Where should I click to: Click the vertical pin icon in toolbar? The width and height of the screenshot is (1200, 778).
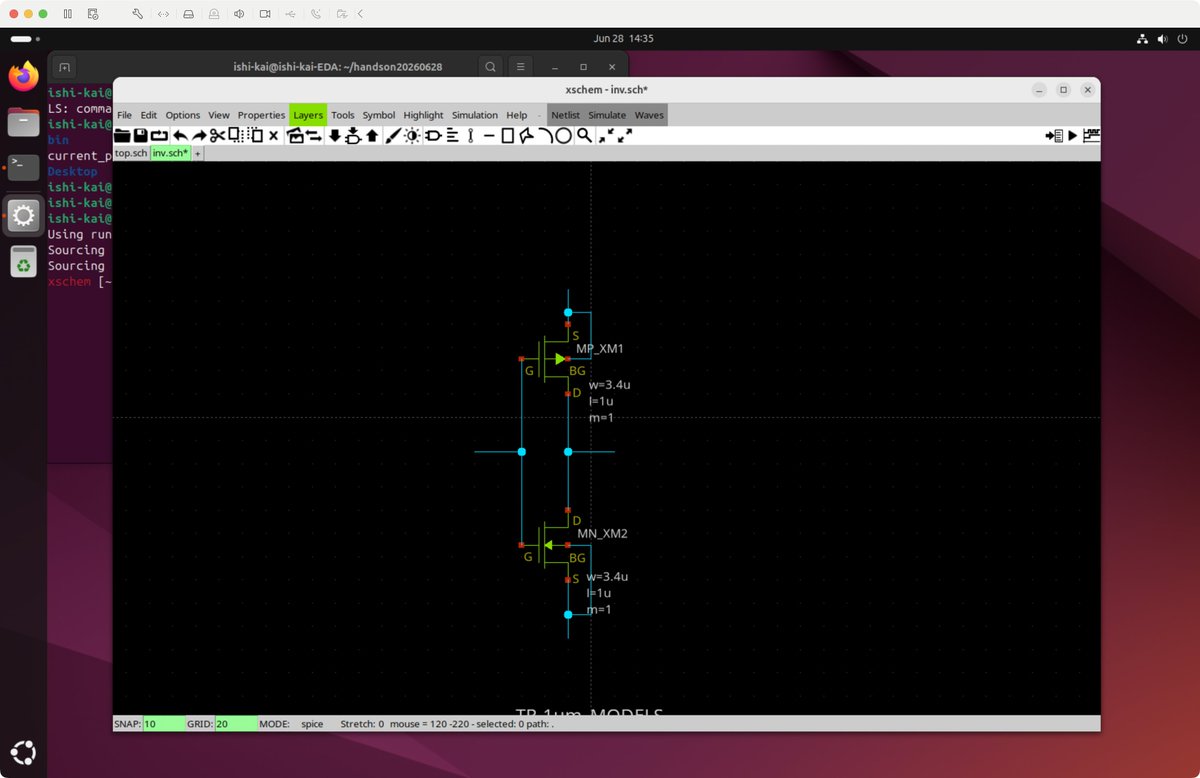coord(470,135)
